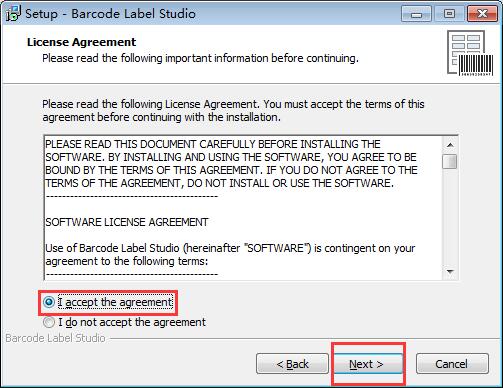Close the setup window
The image size is (503, 388).
point(482,14)
